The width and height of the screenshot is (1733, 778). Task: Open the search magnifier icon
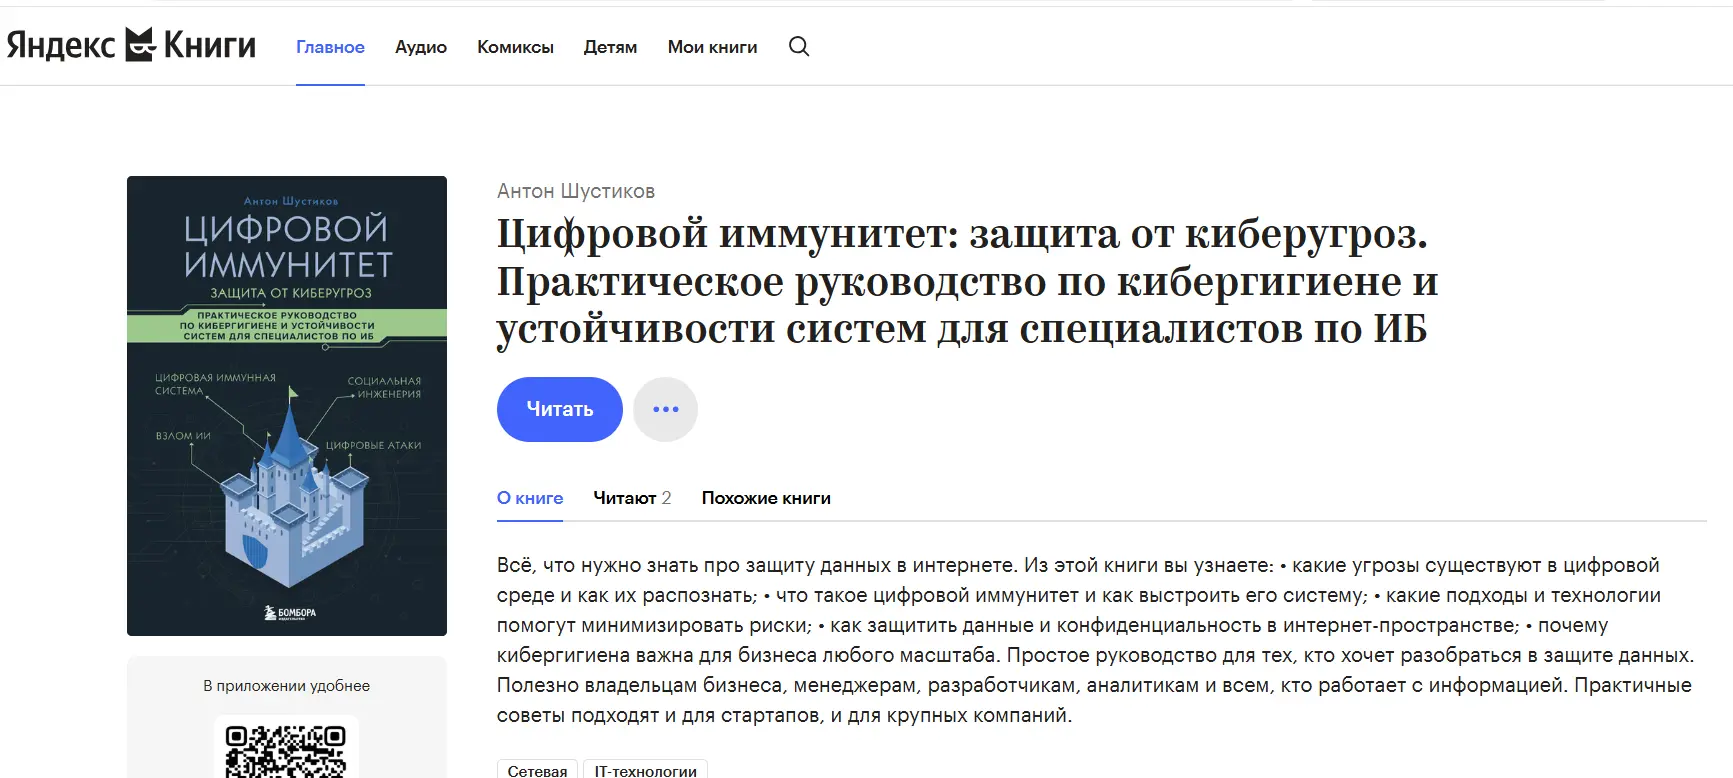[x=799, y=46]
